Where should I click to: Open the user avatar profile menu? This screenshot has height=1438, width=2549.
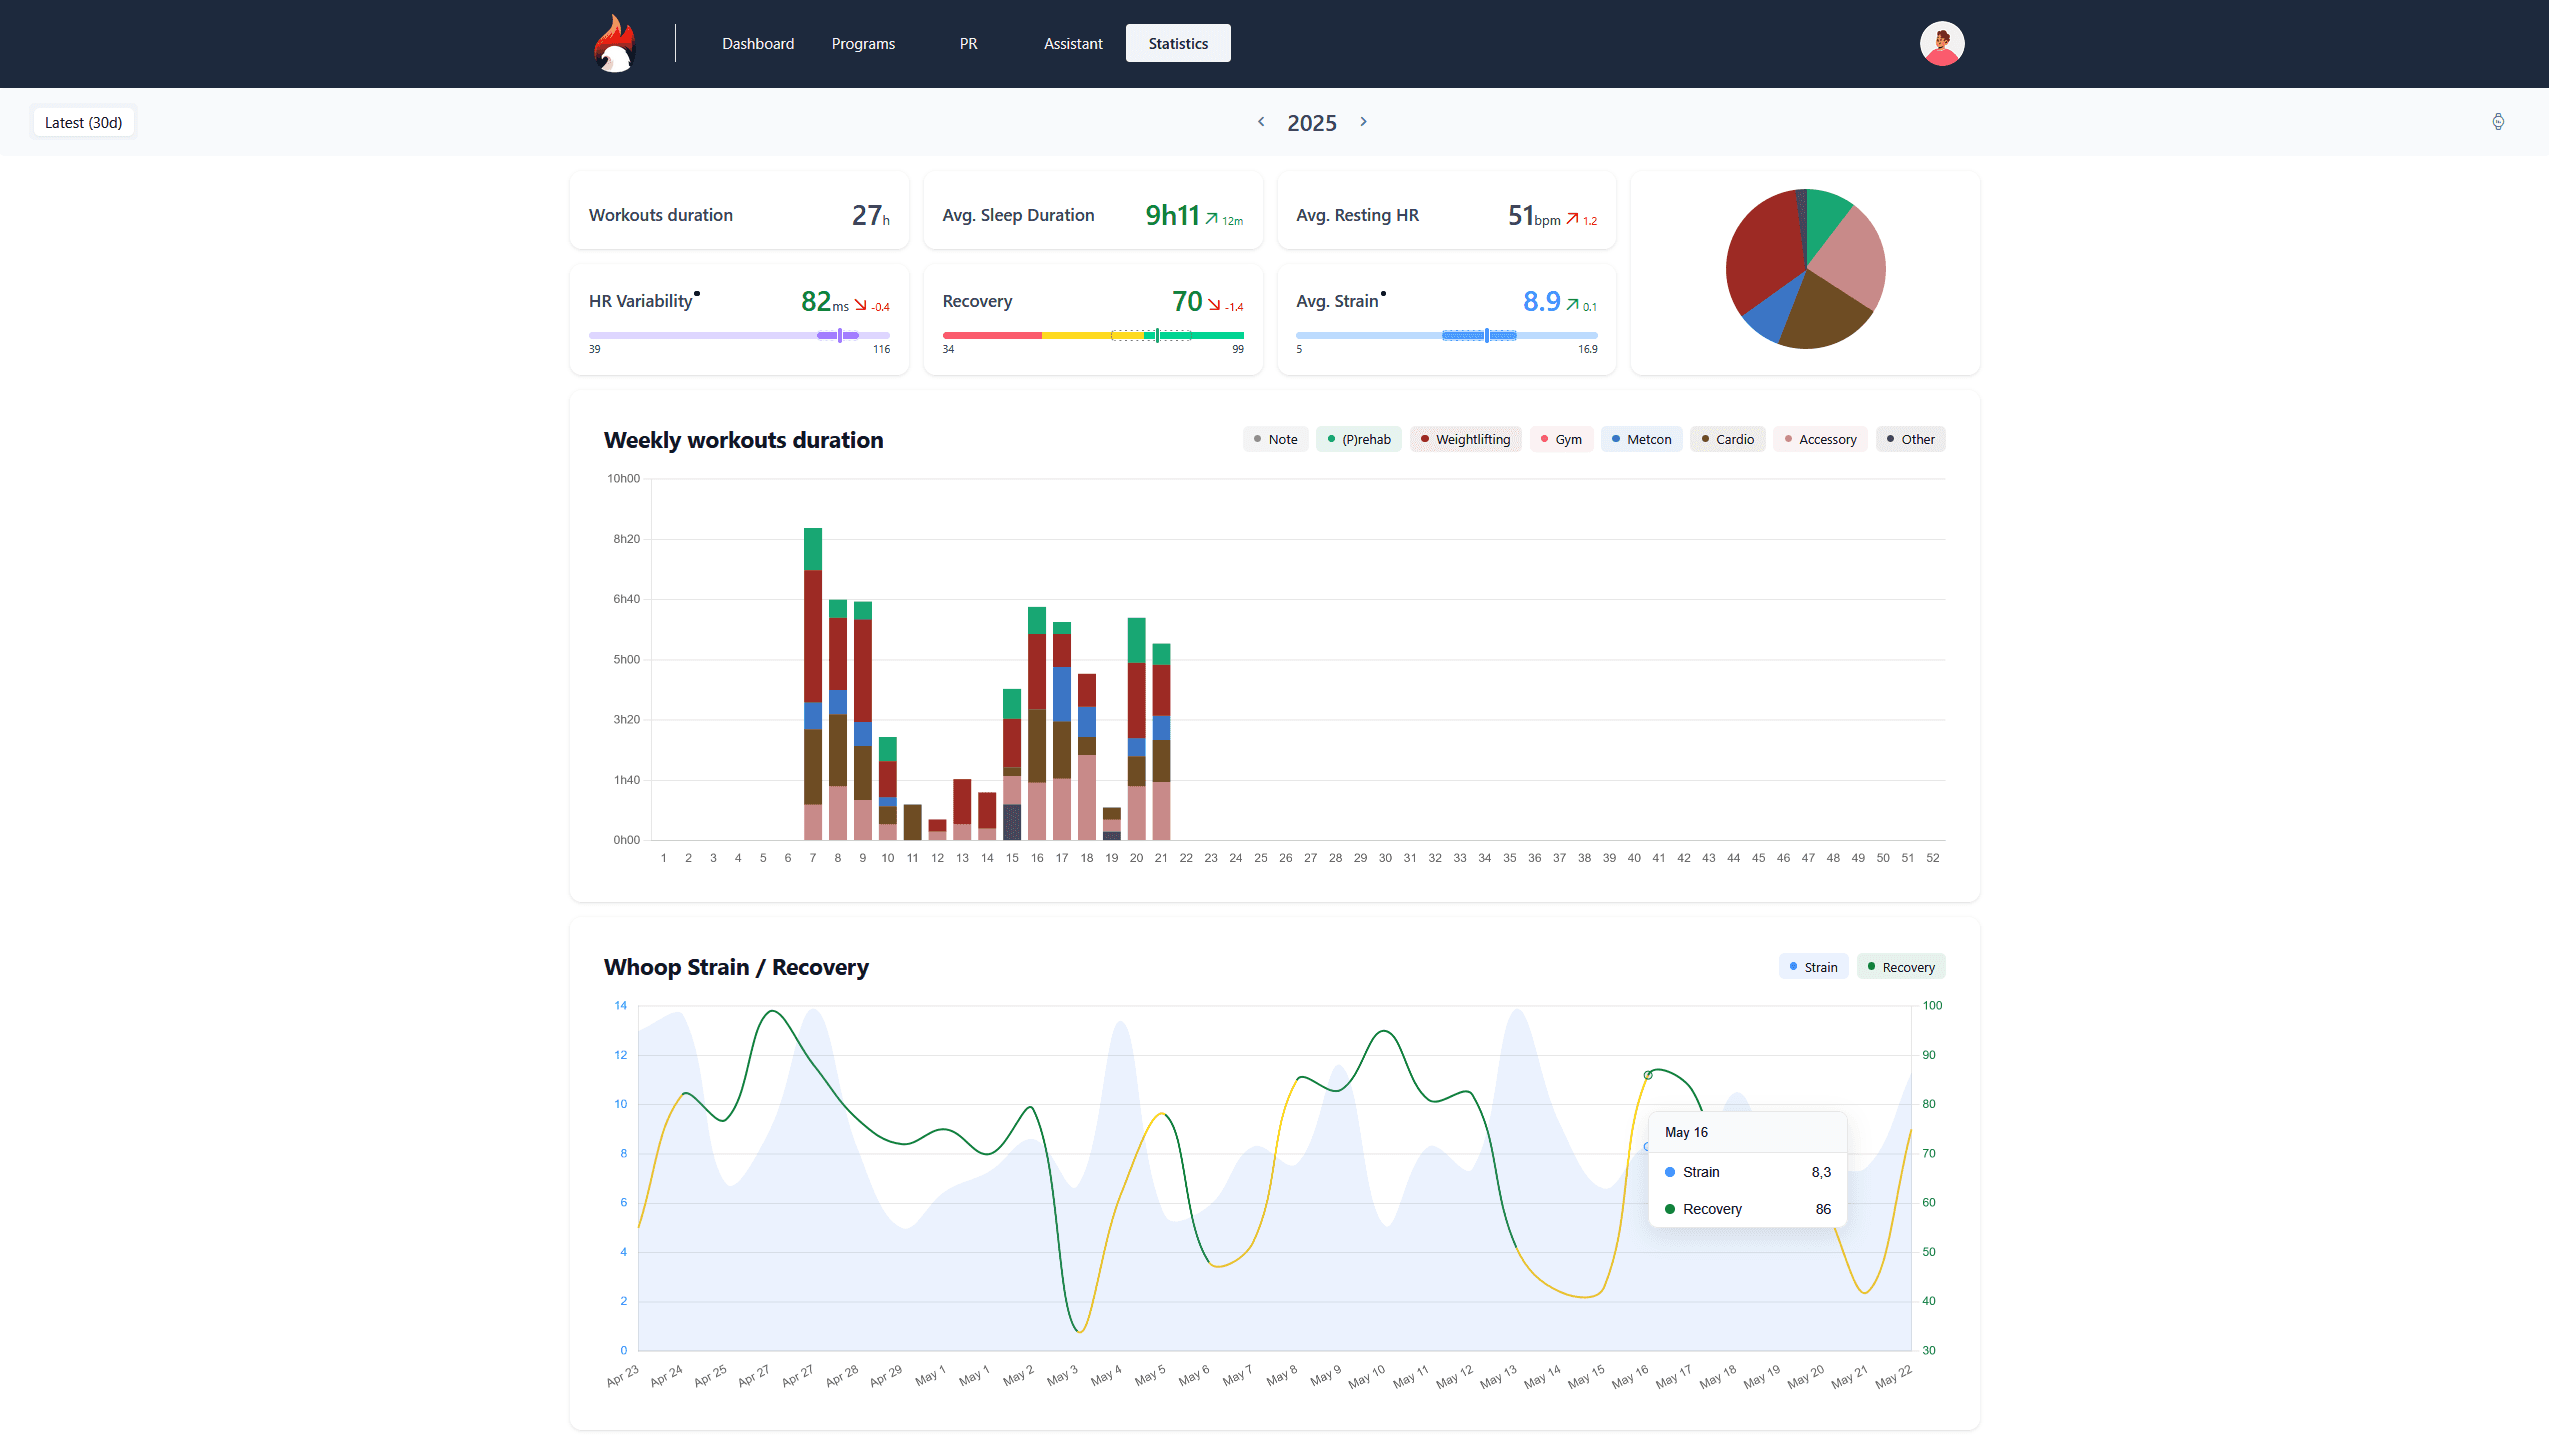(1941, 44)
